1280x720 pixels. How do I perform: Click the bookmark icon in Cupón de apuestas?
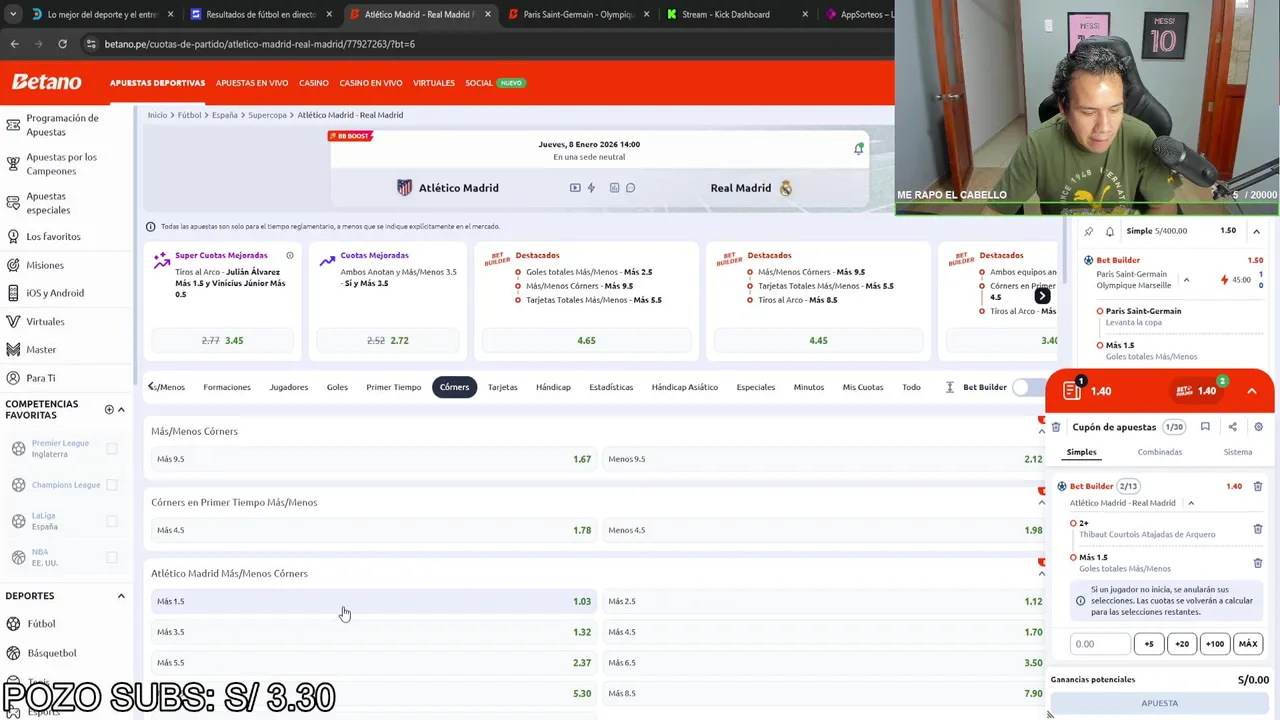coord(1205,427)
